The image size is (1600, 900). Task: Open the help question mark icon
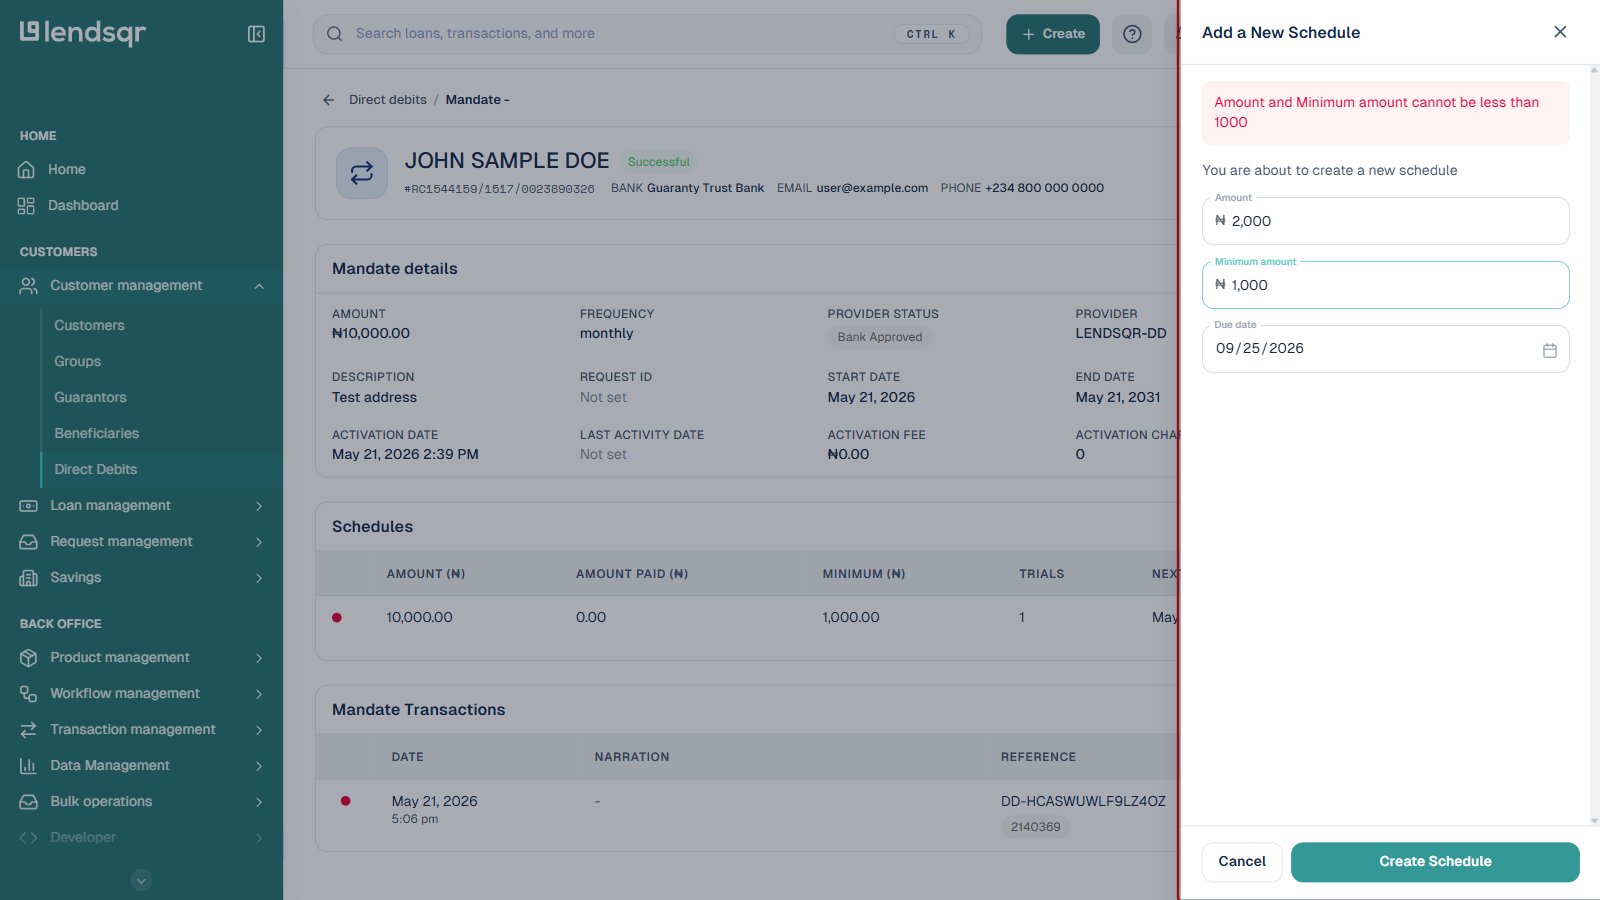tap(1132, 34)
